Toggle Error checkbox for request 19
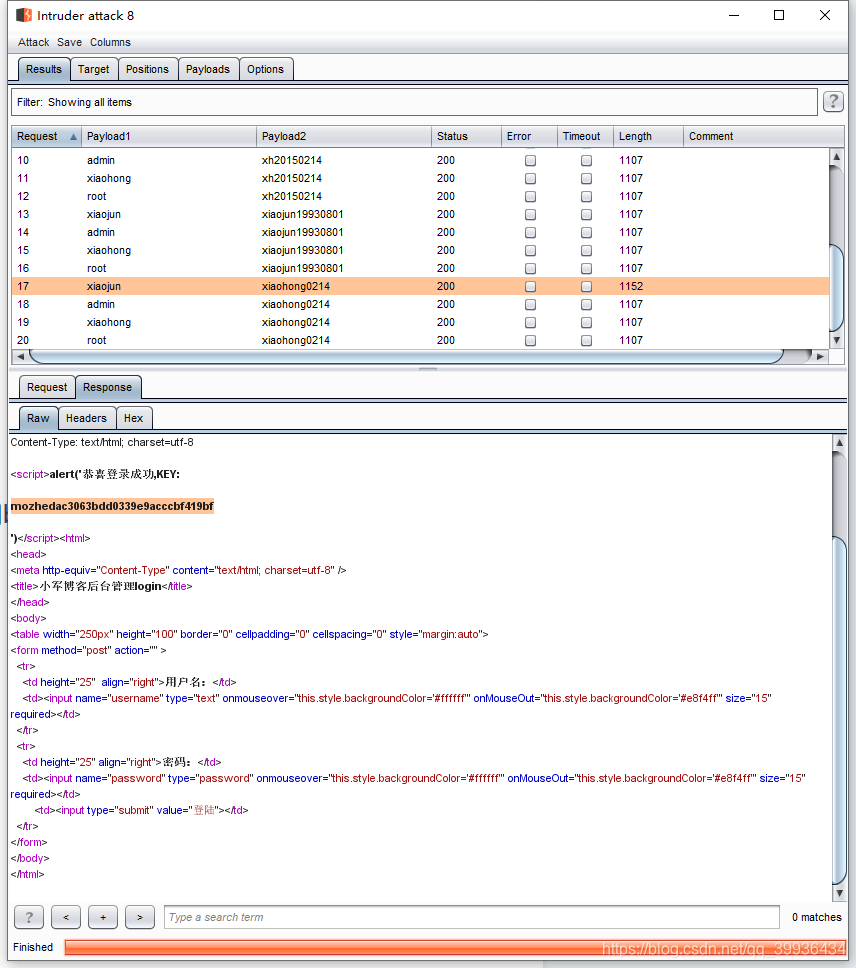856x968 pixels. pos(530,322)
